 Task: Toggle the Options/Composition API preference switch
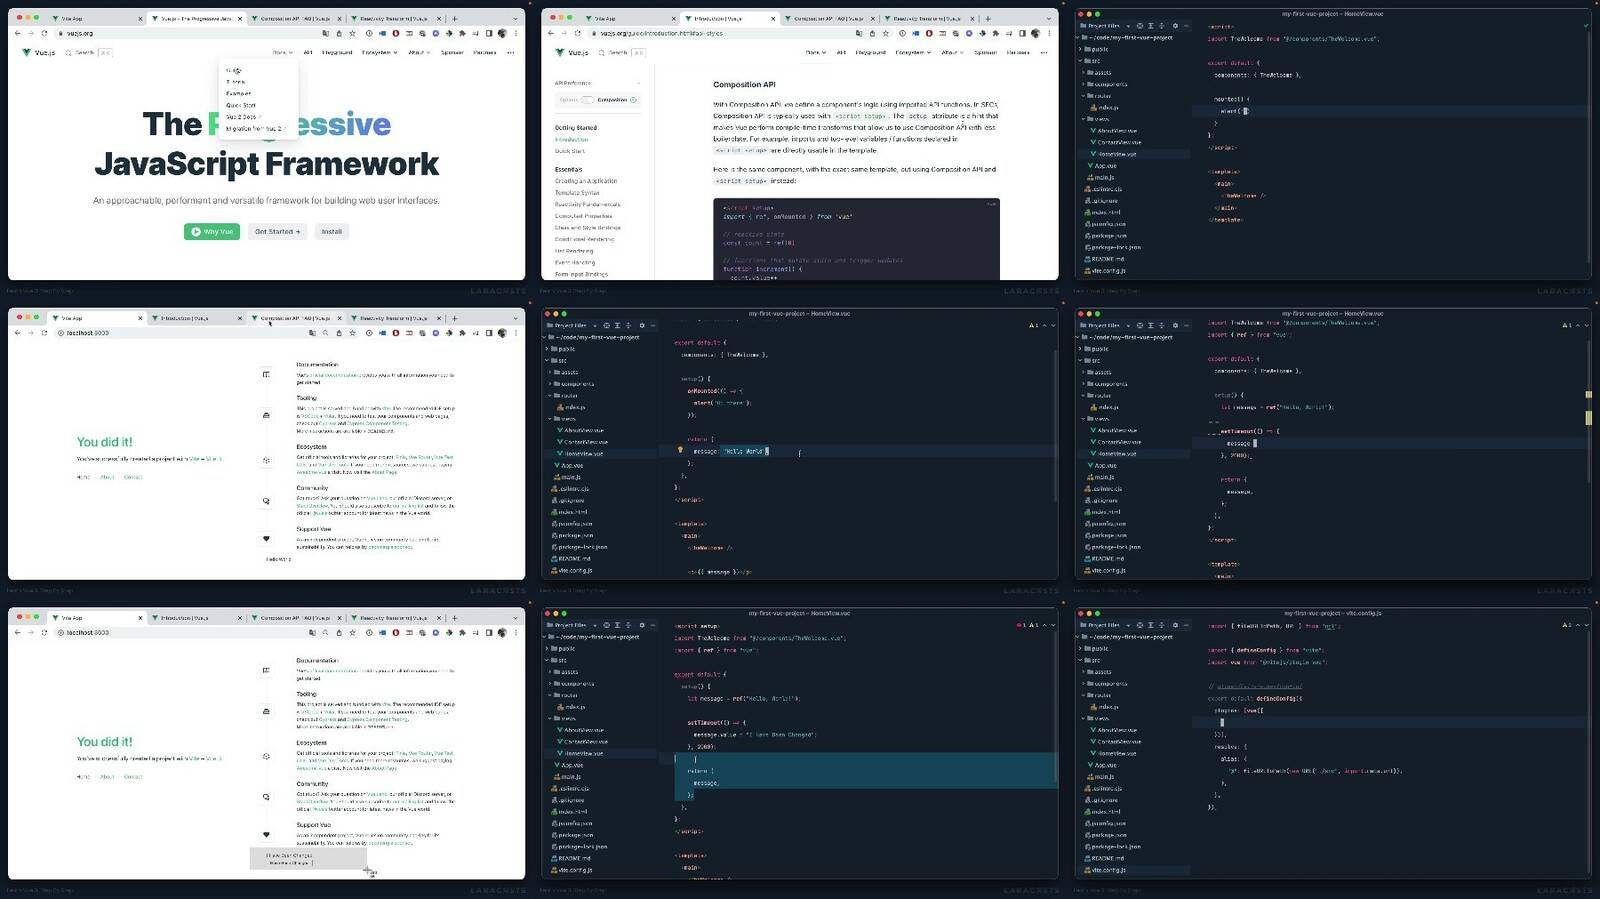587,100
